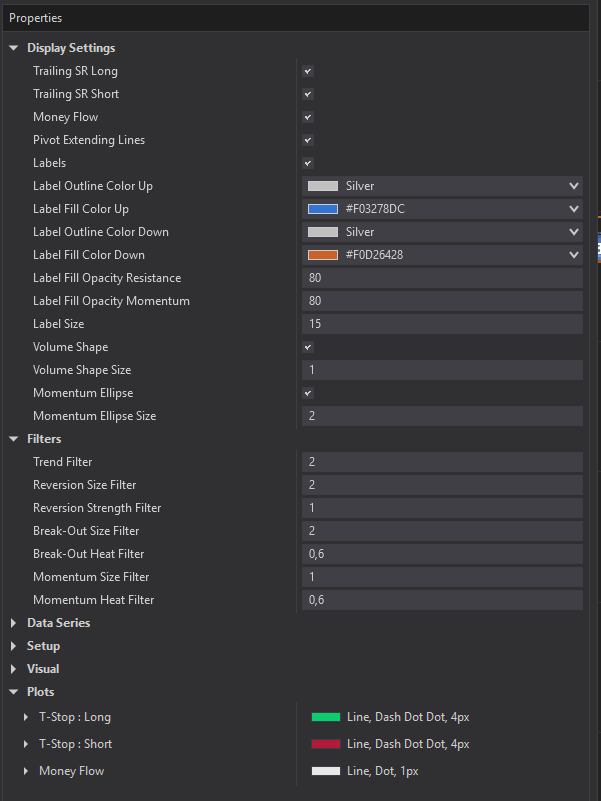The width and height of the screenshot is (601, 801).
Task: Collapse the Display Settings section
Action: (14, 48)
